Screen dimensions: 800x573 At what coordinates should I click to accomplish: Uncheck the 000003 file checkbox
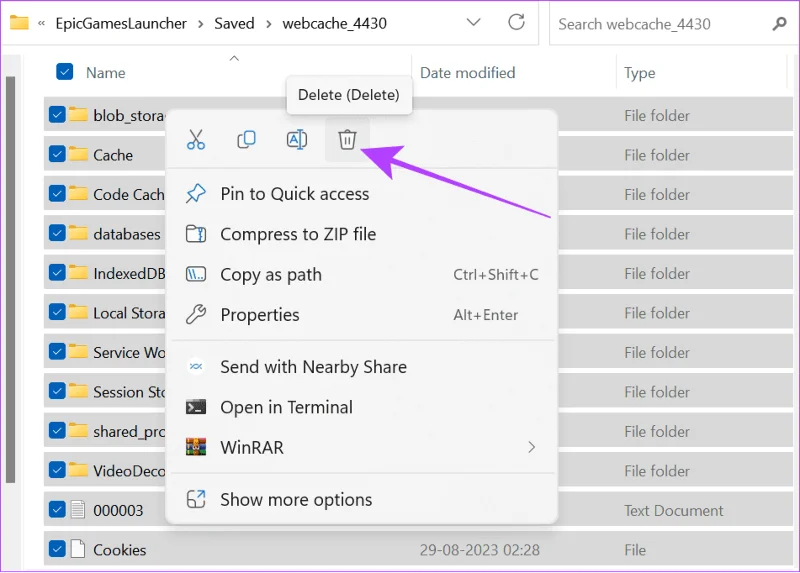click(x=57, y=509)
